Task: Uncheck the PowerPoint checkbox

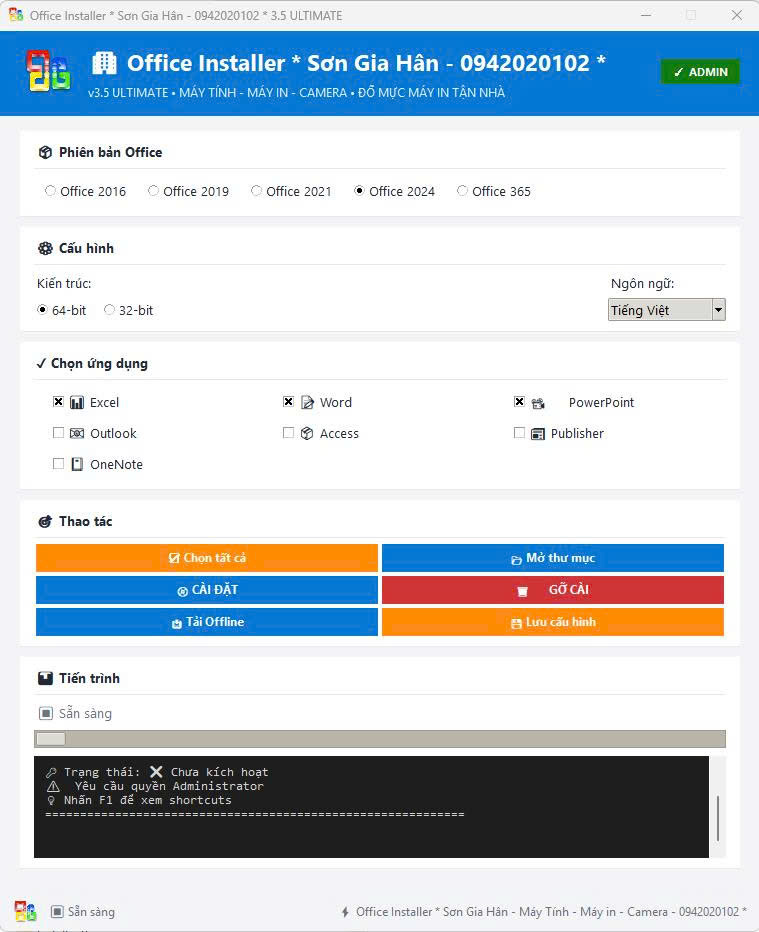Action: (x=519, y=402)
